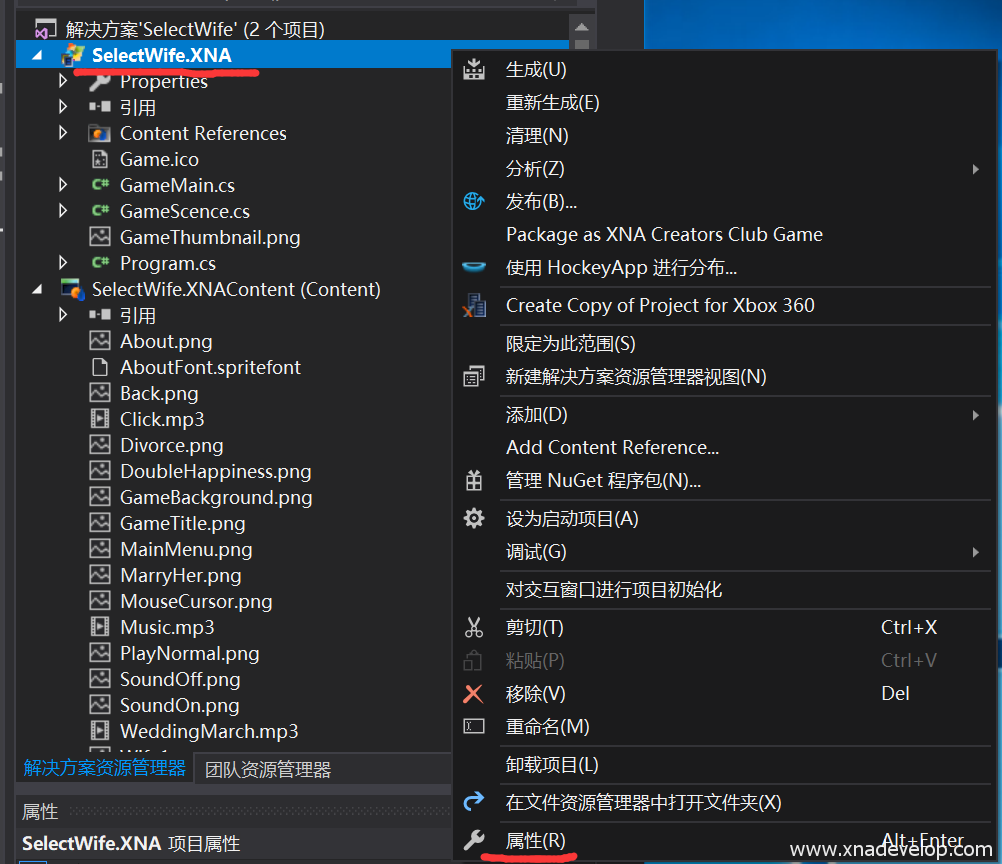Select the 解决方案资源管理器 tab
This screenshot has height=864, width=1002.
[x=105, y=768]
